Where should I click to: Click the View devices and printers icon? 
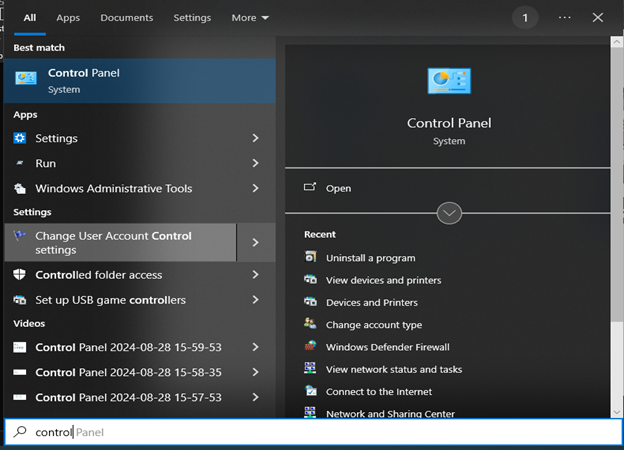(310, 279)
